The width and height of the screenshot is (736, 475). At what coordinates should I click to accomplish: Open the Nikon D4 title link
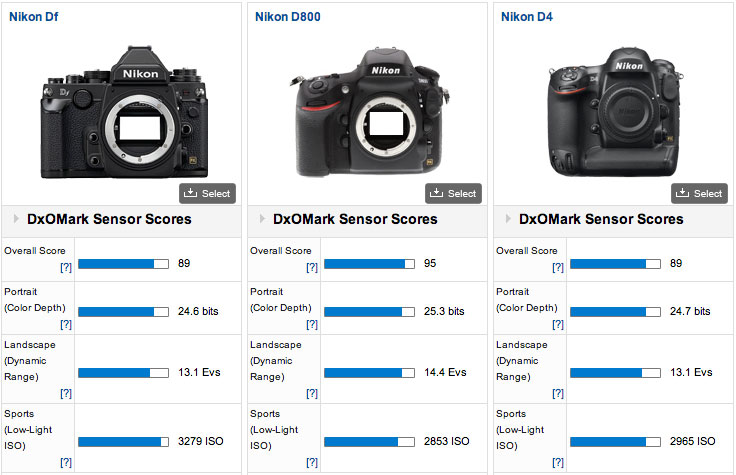click(x=527, y=17)
